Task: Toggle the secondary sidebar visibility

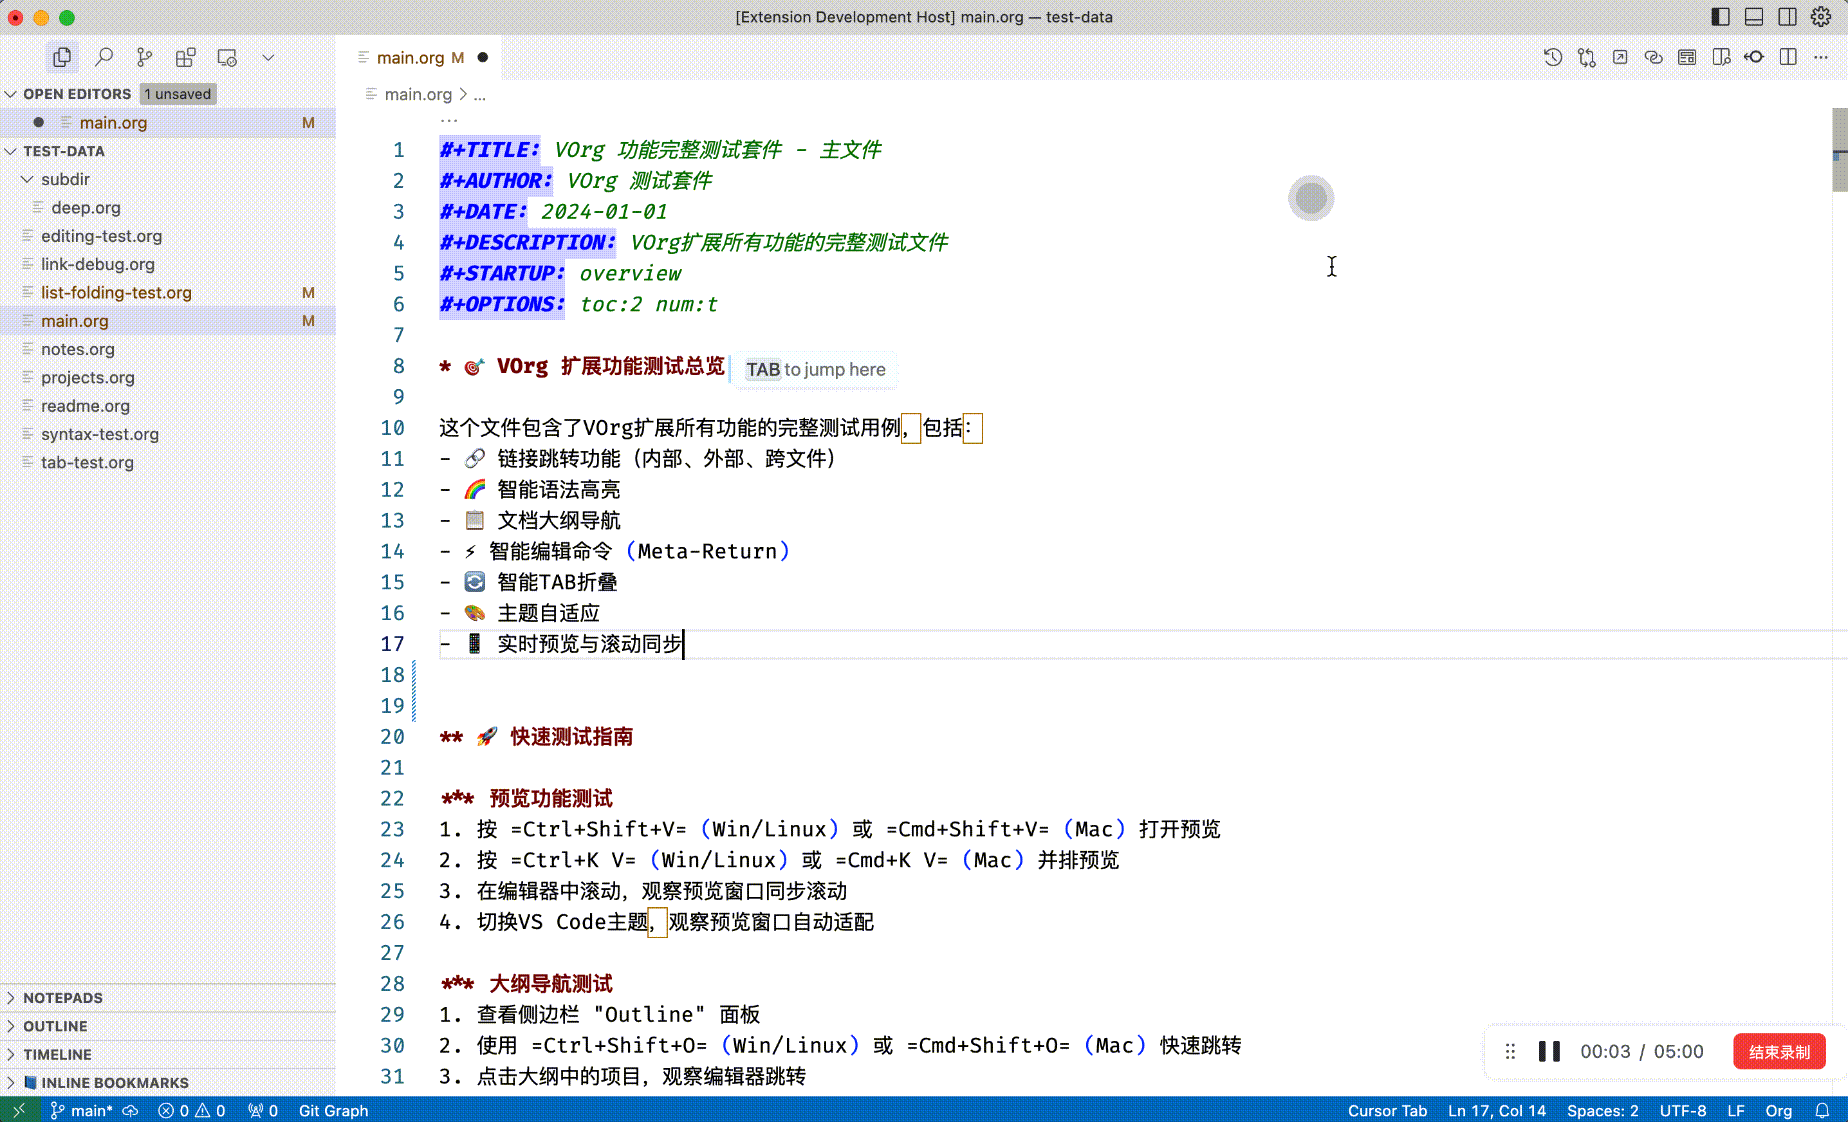Action: [x=1787, y=17]
